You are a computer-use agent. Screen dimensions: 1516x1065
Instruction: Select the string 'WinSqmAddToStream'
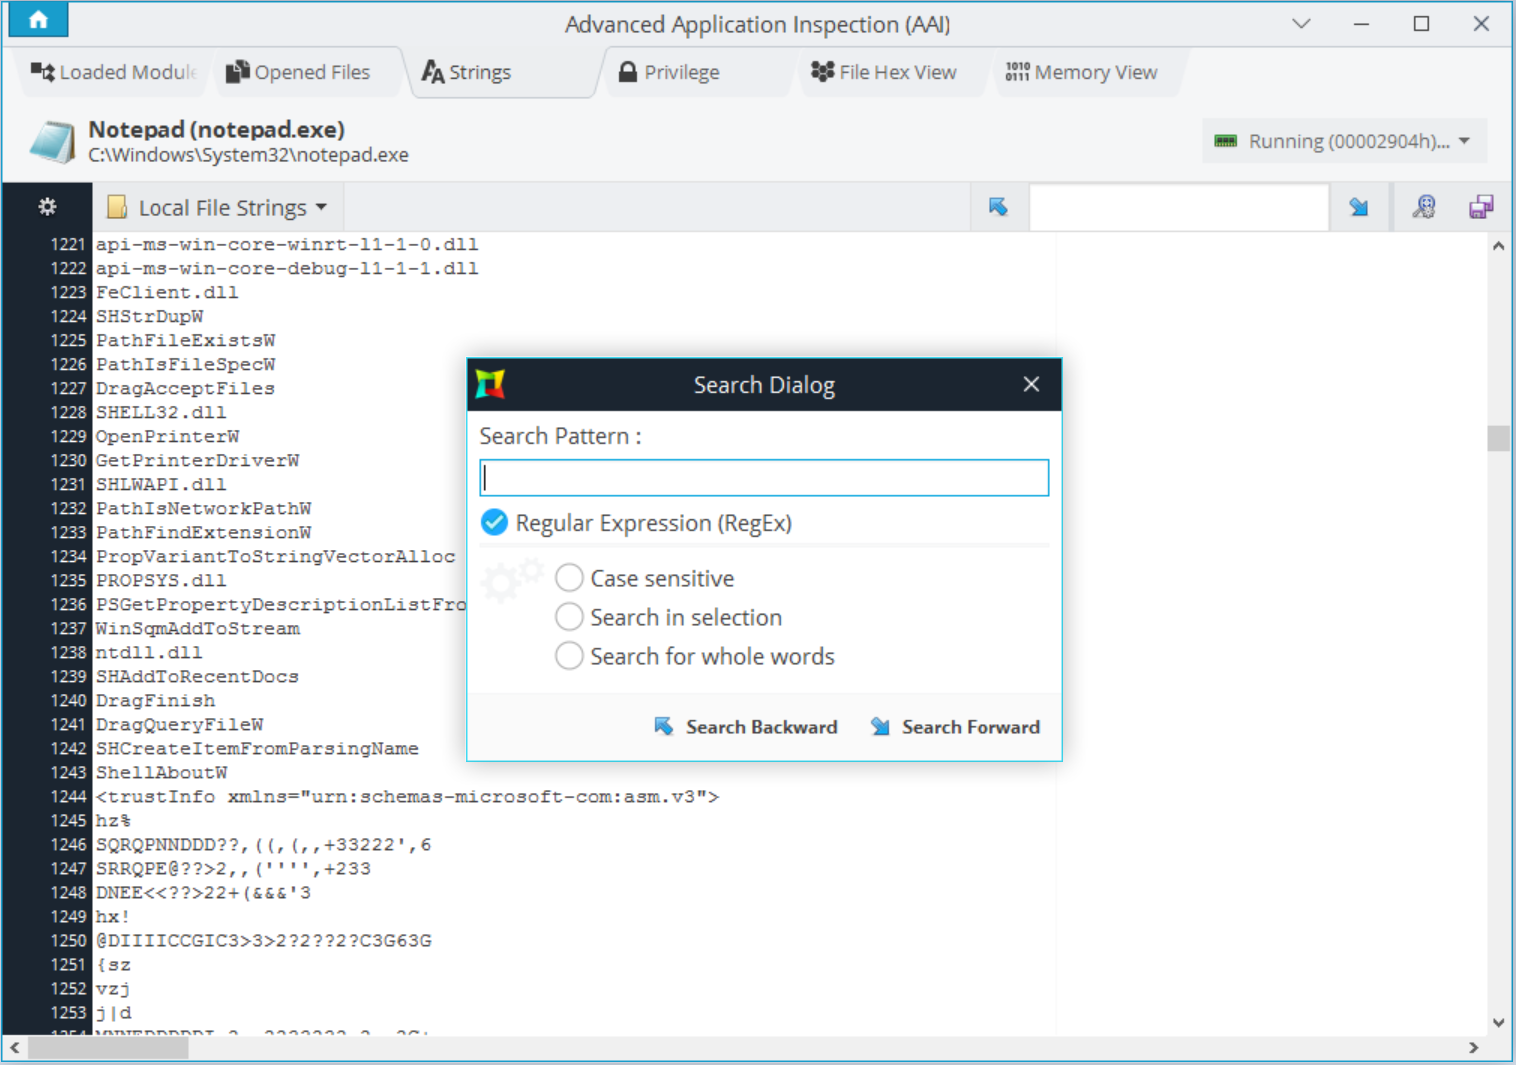coord(197,628)
